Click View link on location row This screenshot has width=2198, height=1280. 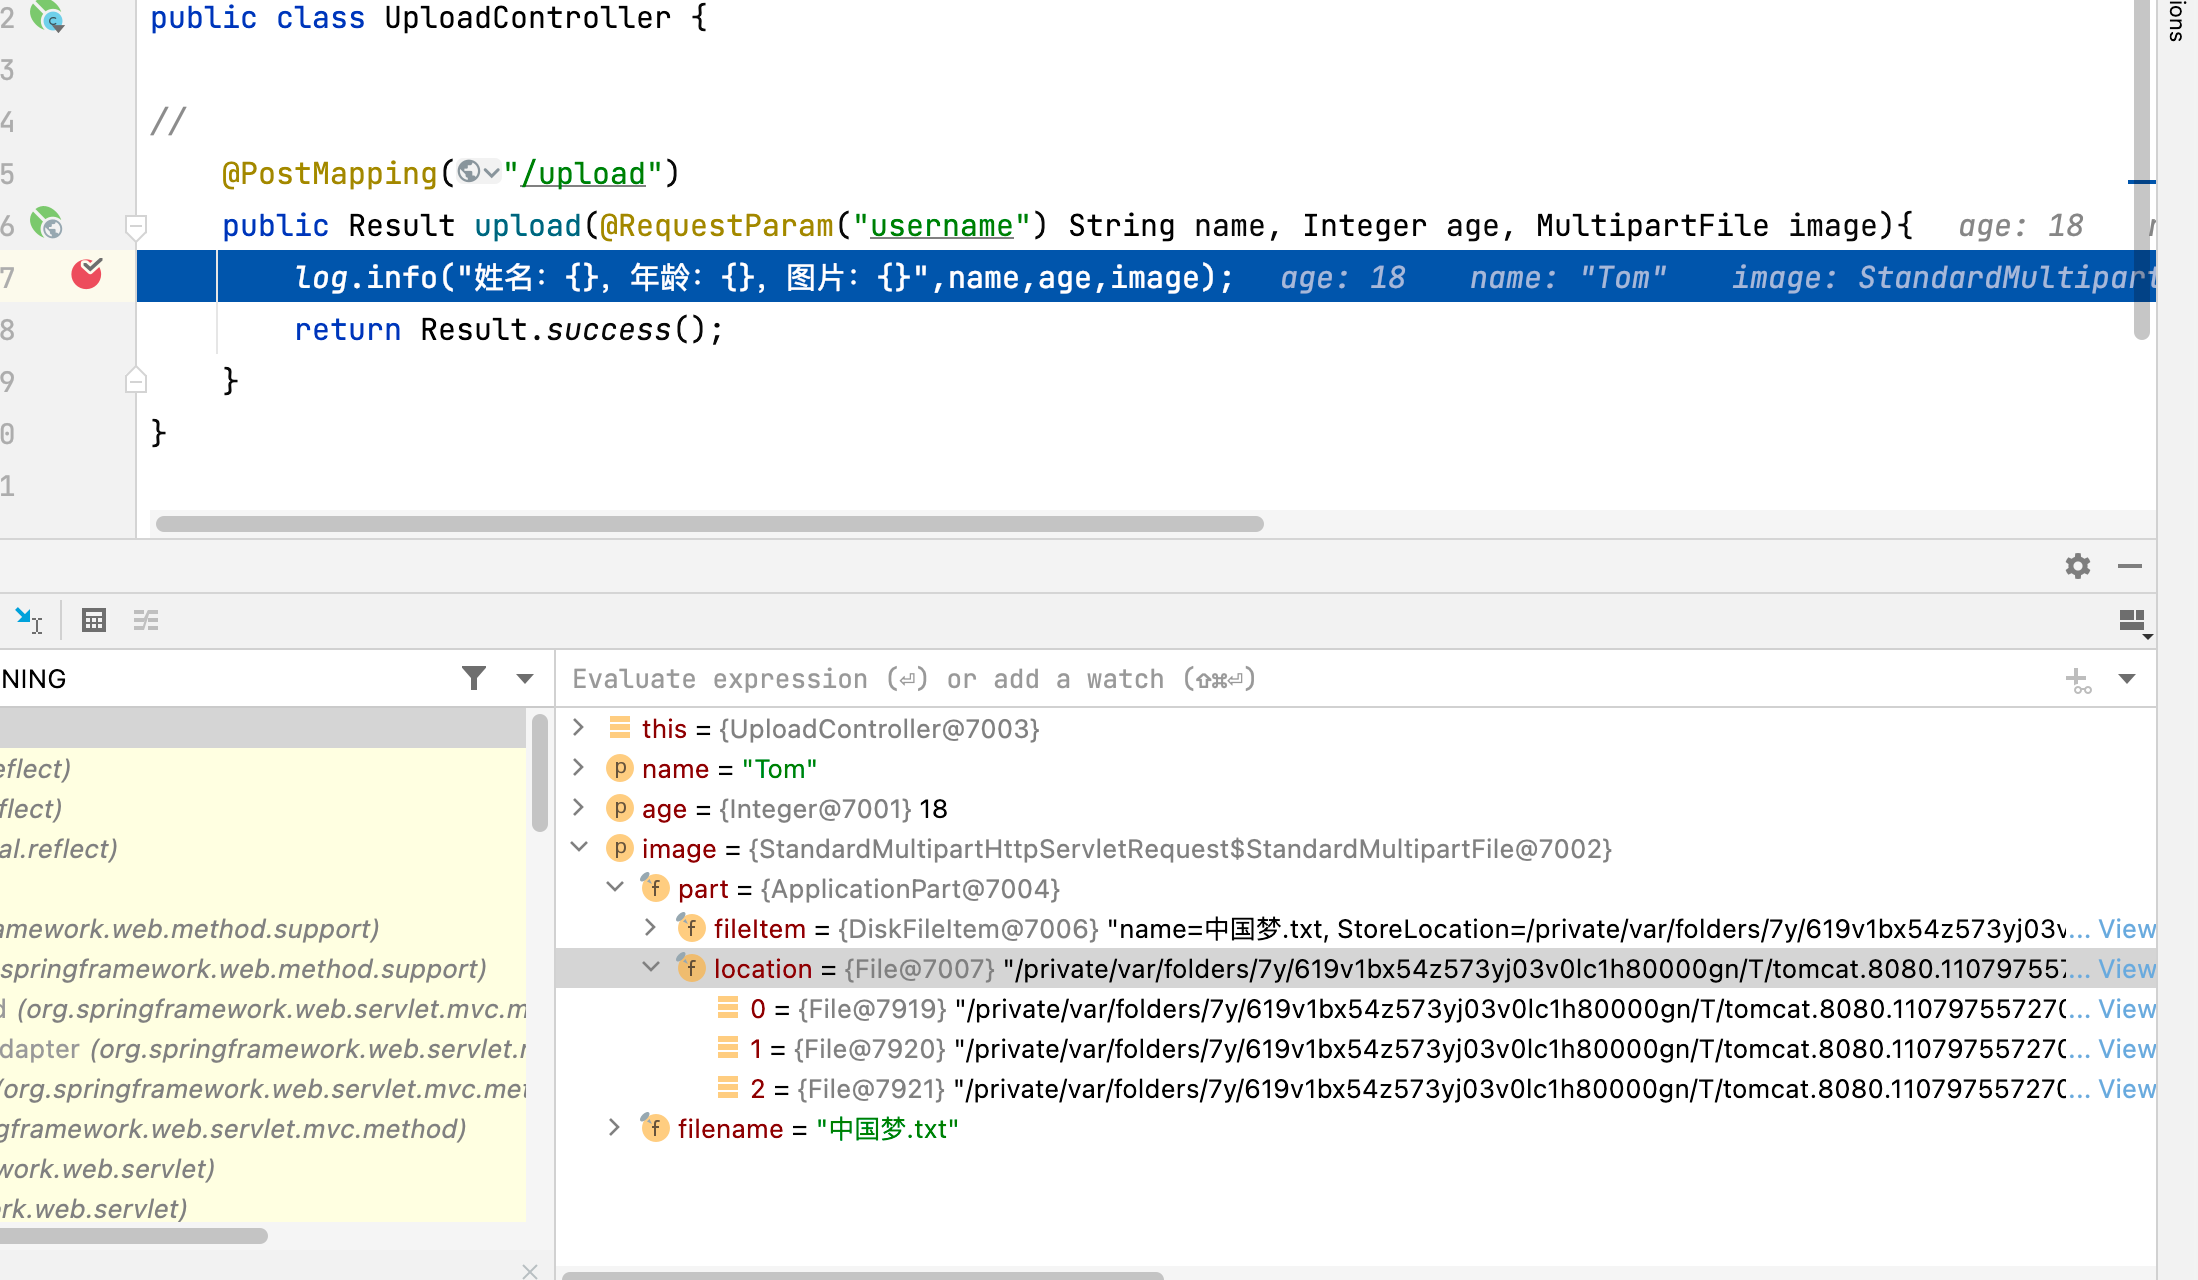coord(2126,969)
